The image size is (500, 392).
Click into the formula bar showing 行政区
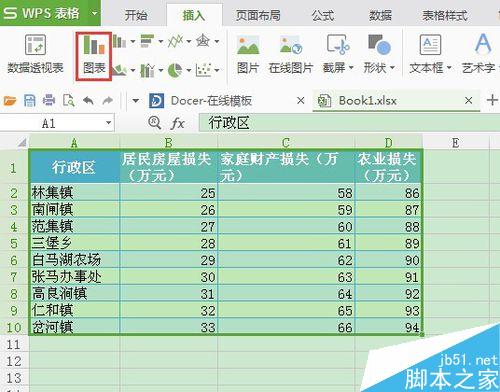[x=349, y=123]
